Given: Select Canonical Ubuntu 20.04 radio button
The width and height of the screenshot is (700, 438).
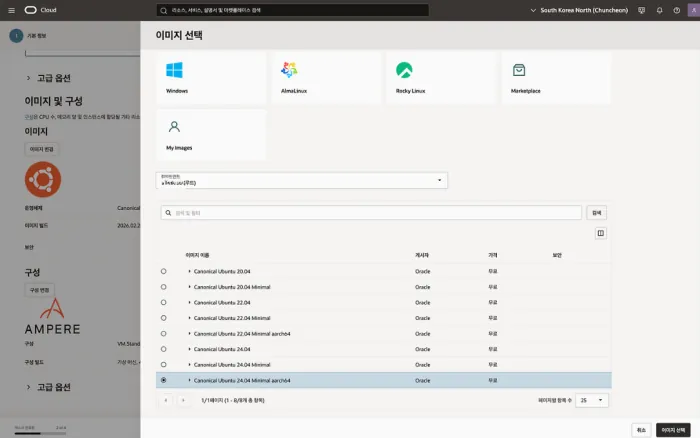Looking at the screenshot, I should click(163, 271).
